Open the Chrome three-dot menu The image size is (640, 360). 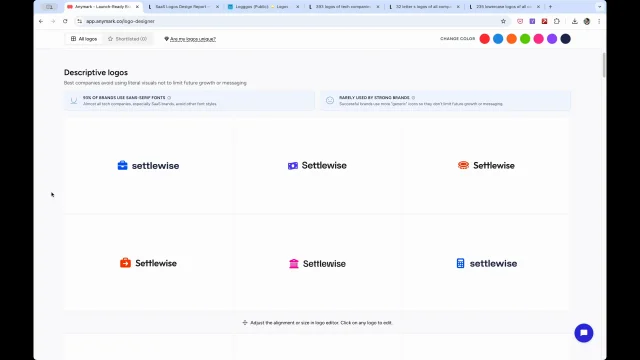point(599,21)
